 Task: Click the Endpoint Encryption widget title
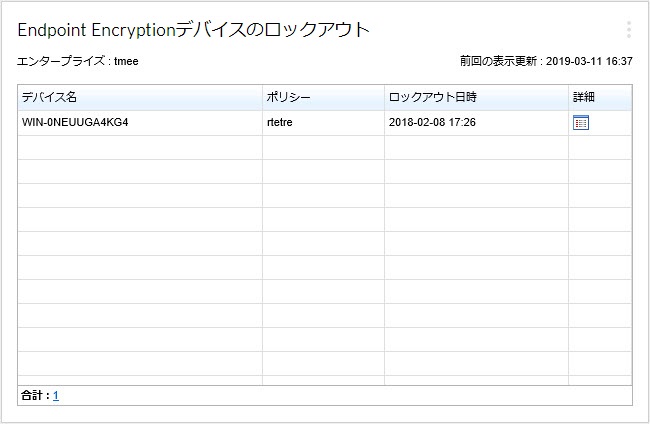point(193,30)
